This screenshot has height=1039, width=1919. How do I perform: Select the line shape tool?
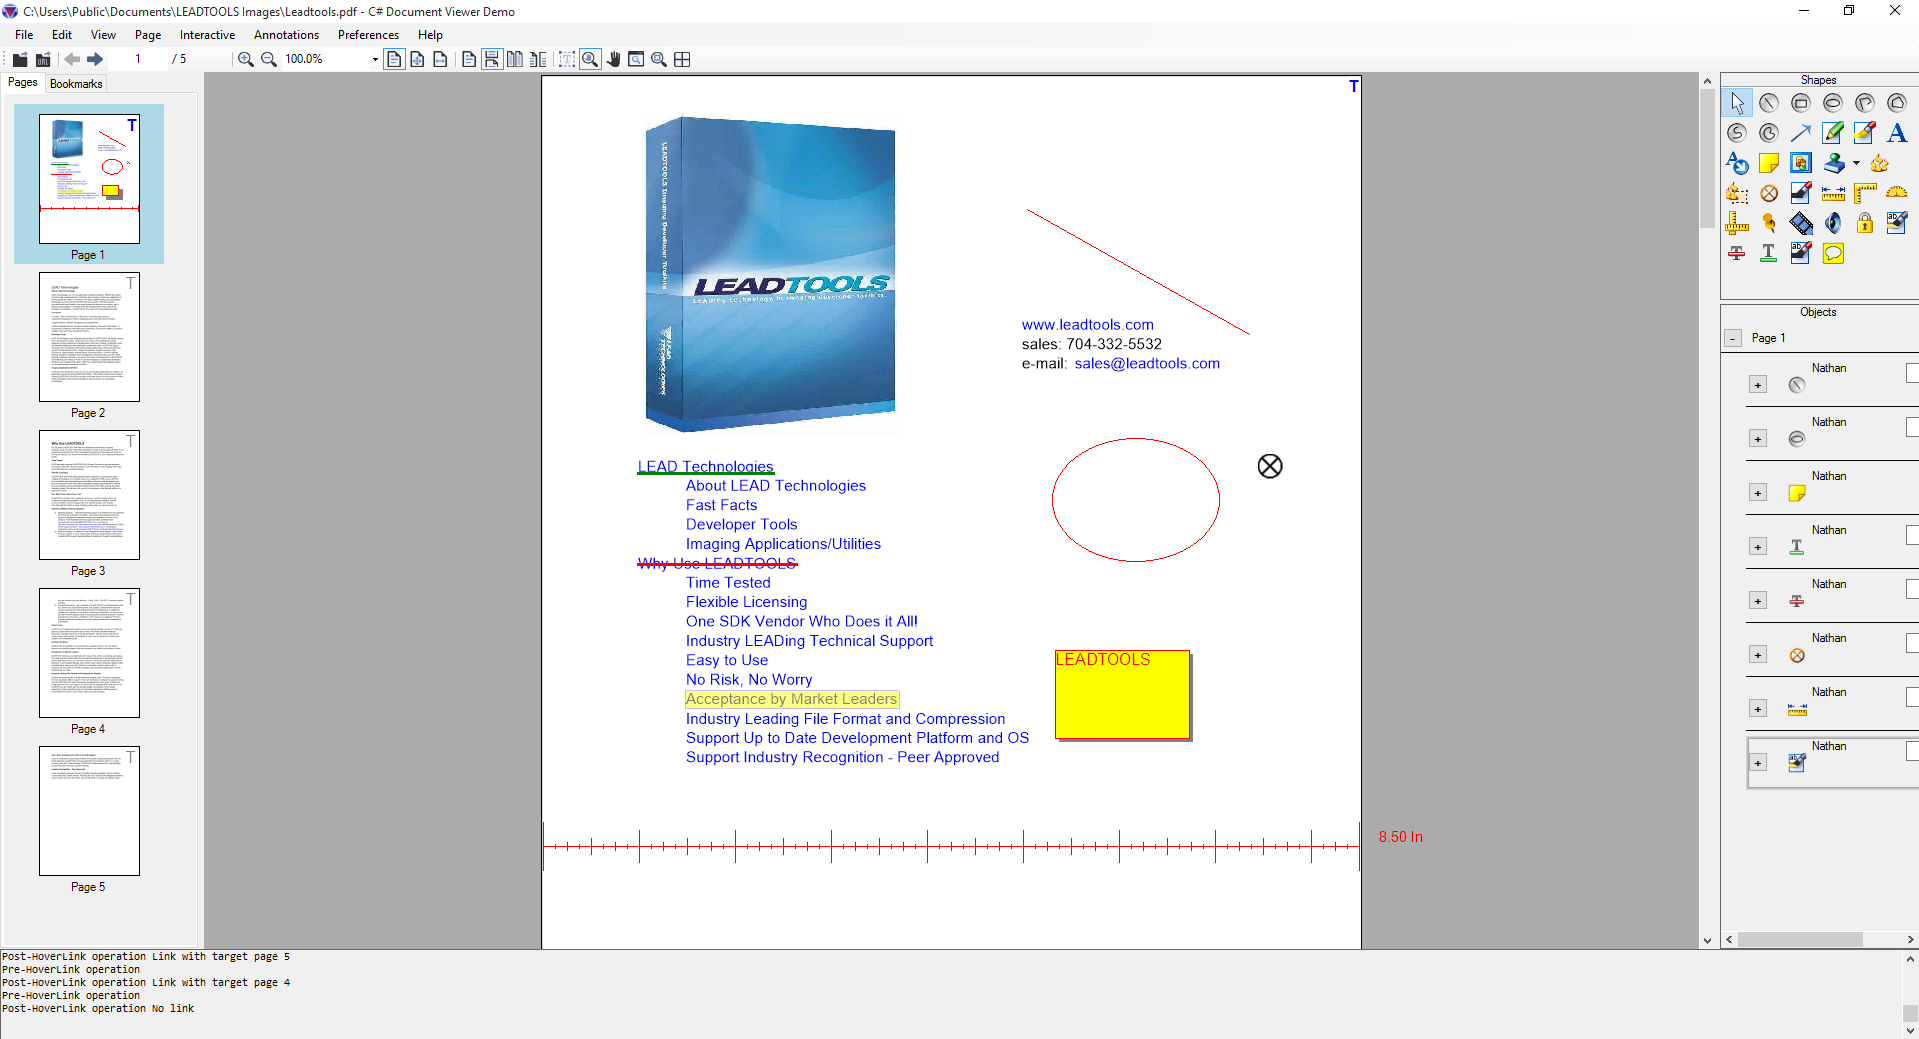1769,103
